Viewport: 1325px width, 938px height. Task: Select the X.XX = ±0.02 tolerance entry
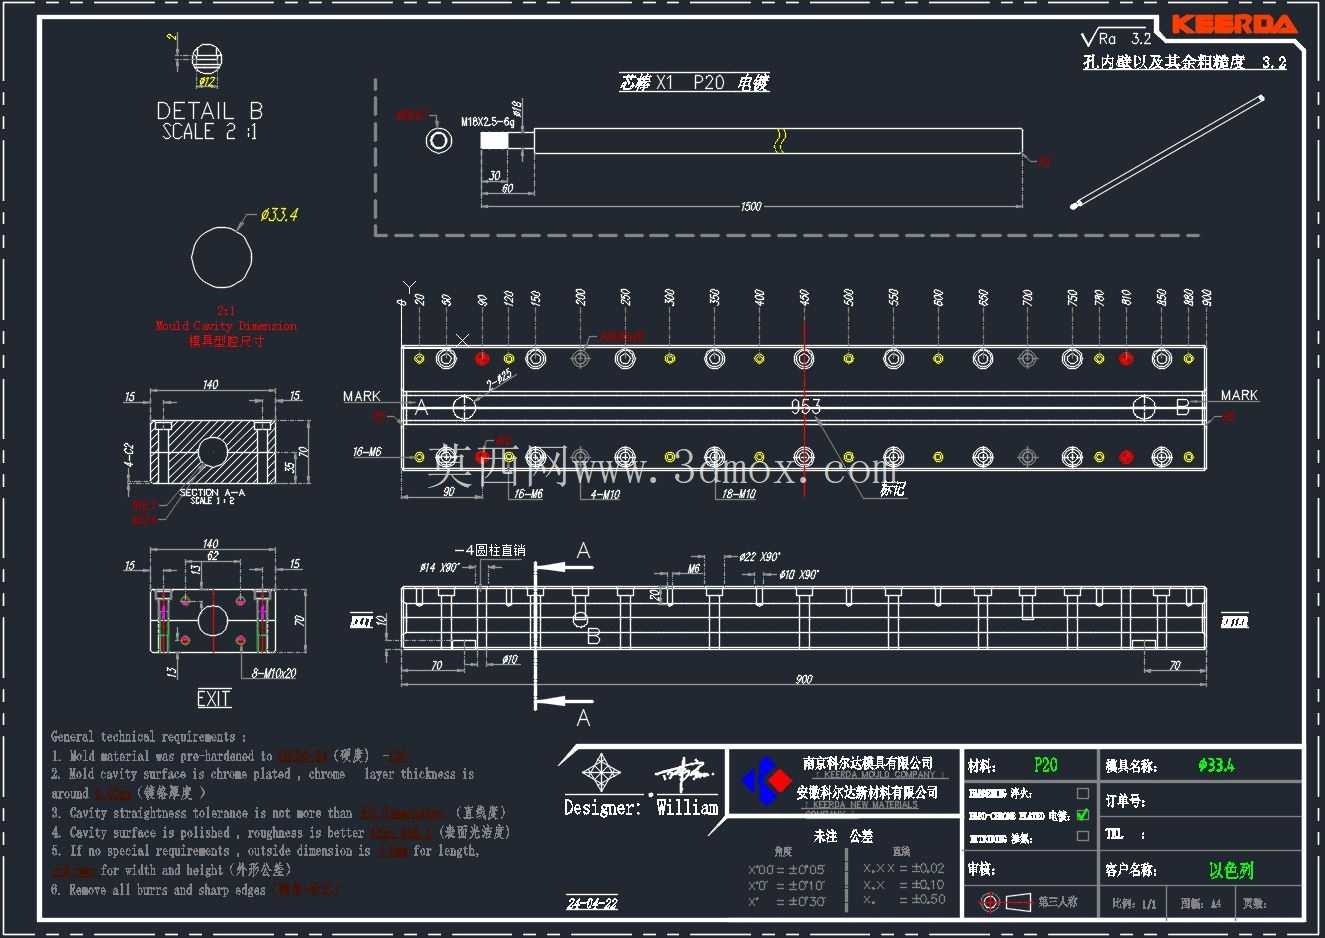(x=904, y=868)
